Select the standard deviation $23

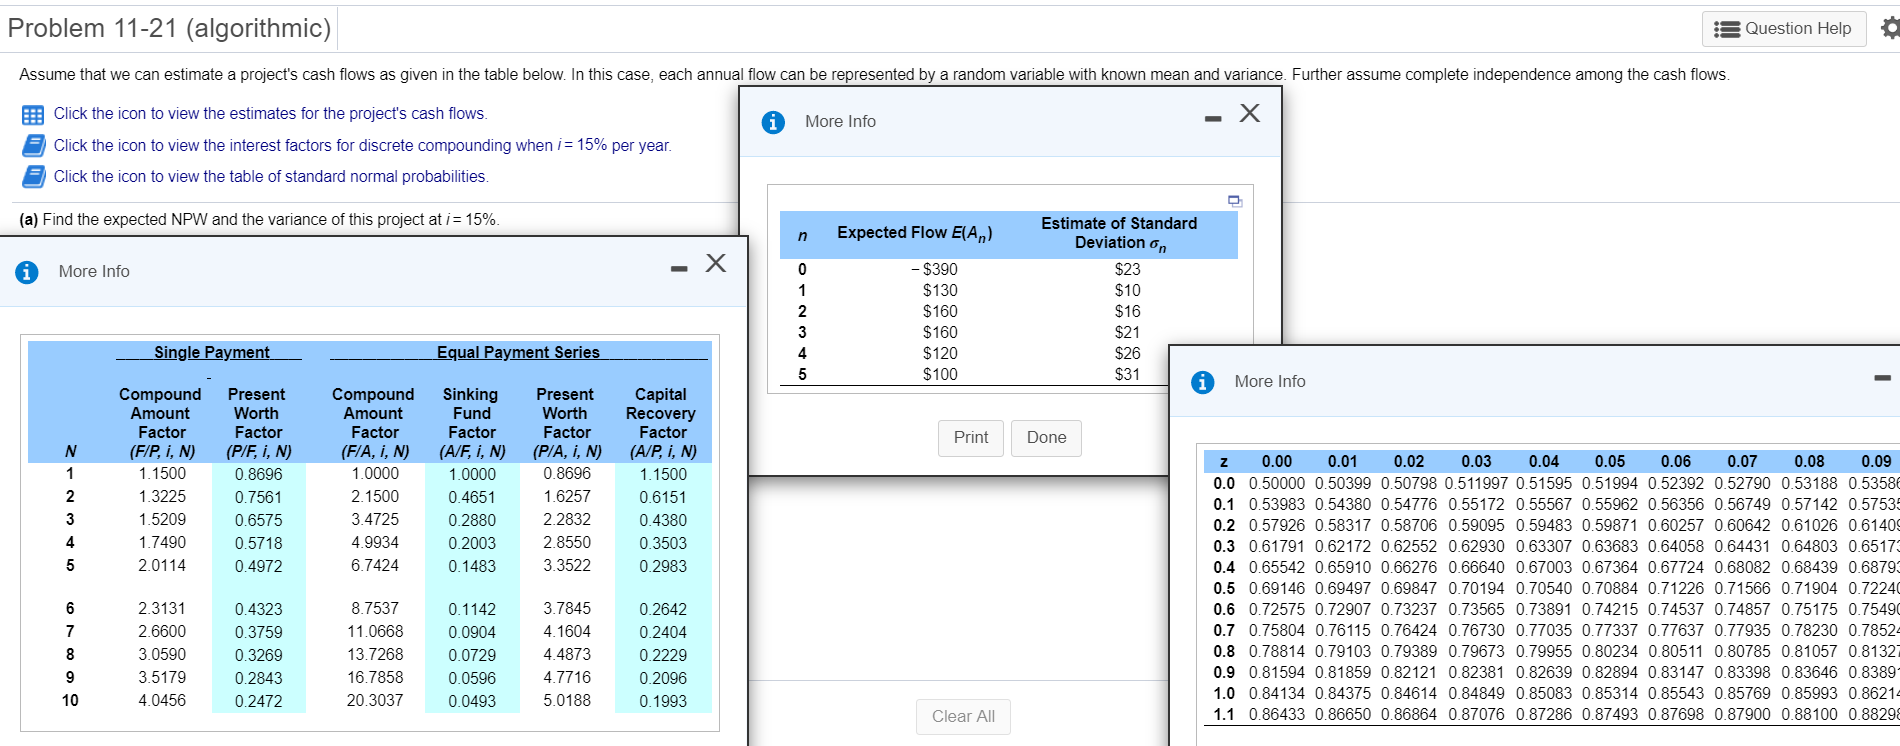[1128, 270]
